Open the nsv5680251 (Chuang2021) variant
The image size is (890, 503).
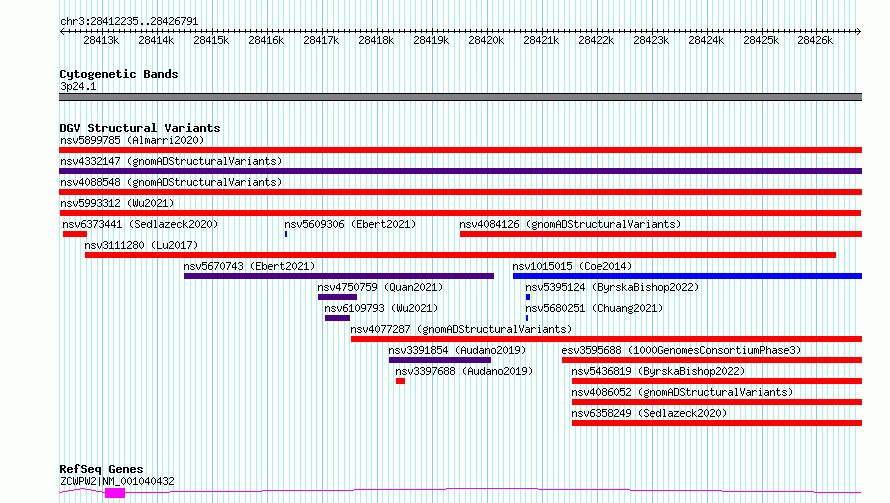594,308
